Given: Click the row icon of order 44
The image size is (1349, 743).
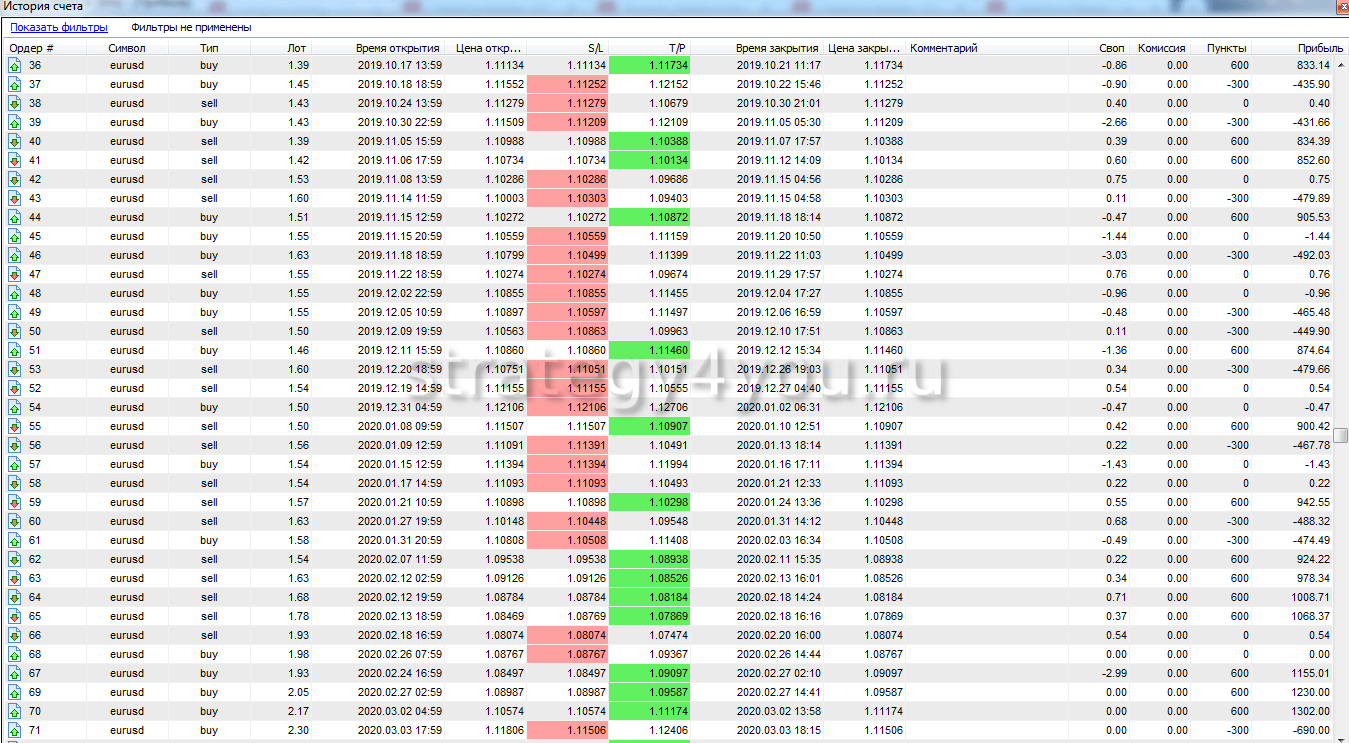Looking at the screenshot, I should [15, 218].
